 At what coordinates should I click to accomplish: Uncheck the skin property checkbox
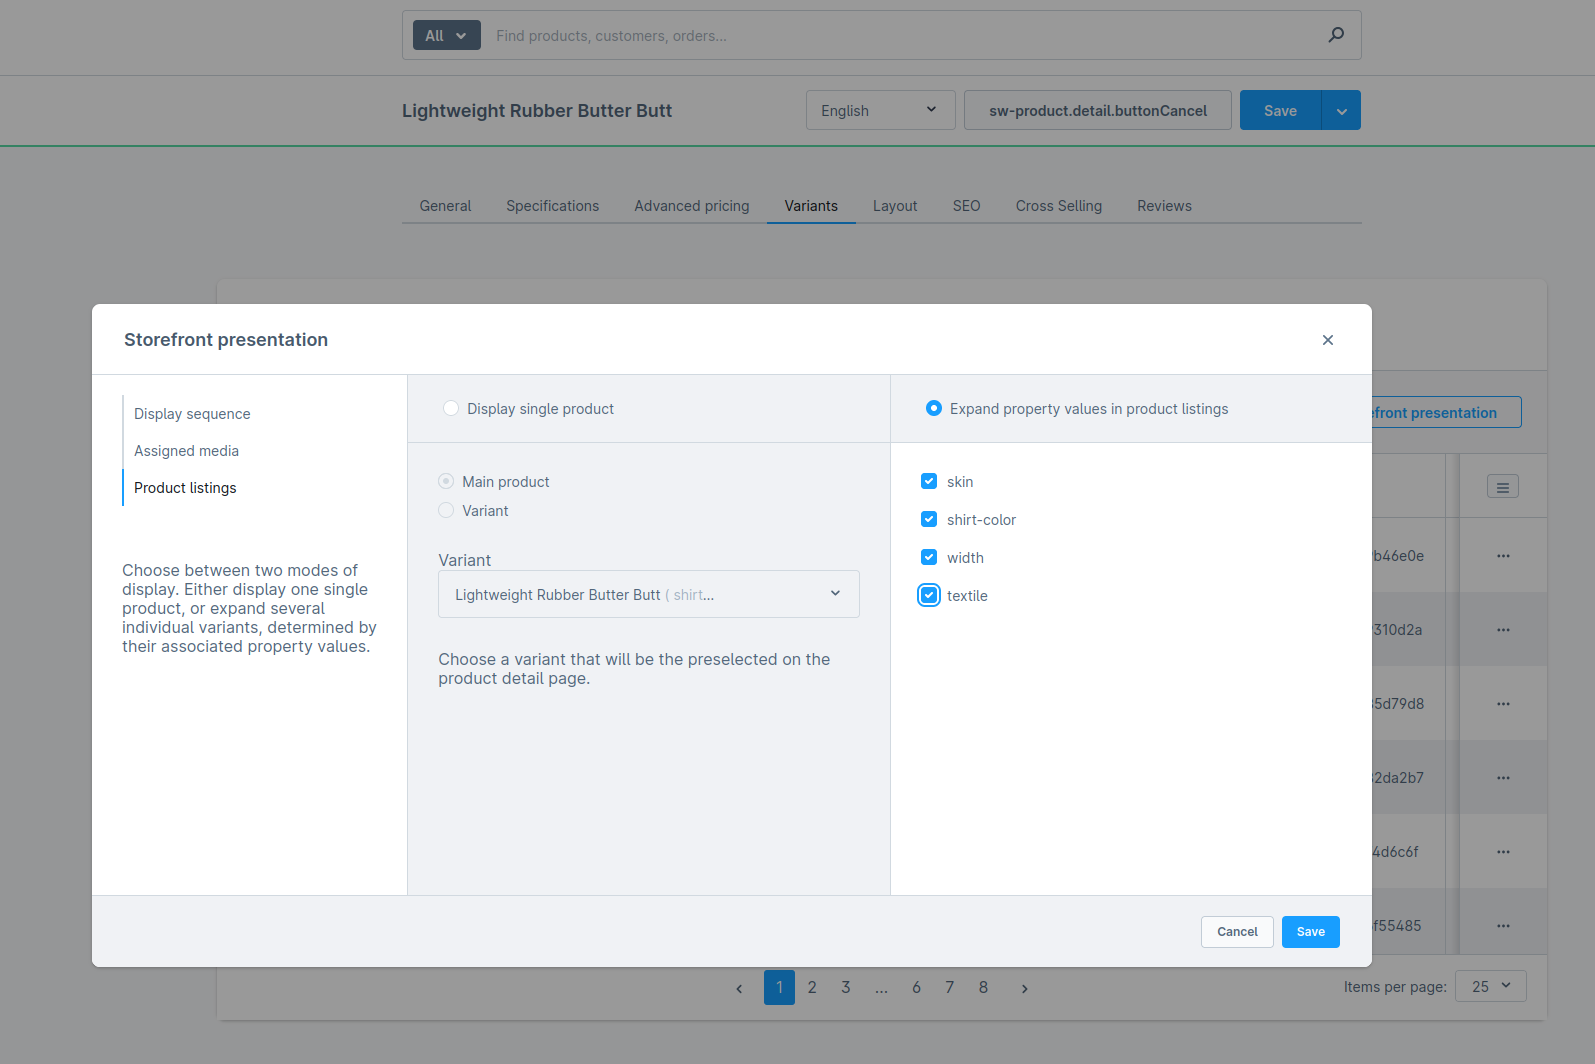point(929,482)
